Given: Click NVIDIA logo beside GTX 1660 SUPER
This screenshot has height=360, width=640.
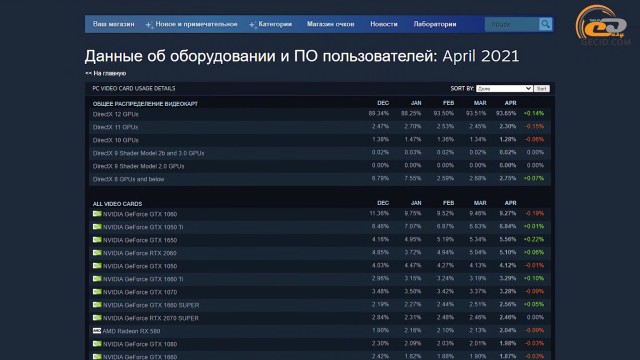Looking at the screenshot, I should (x=97, y=305).
